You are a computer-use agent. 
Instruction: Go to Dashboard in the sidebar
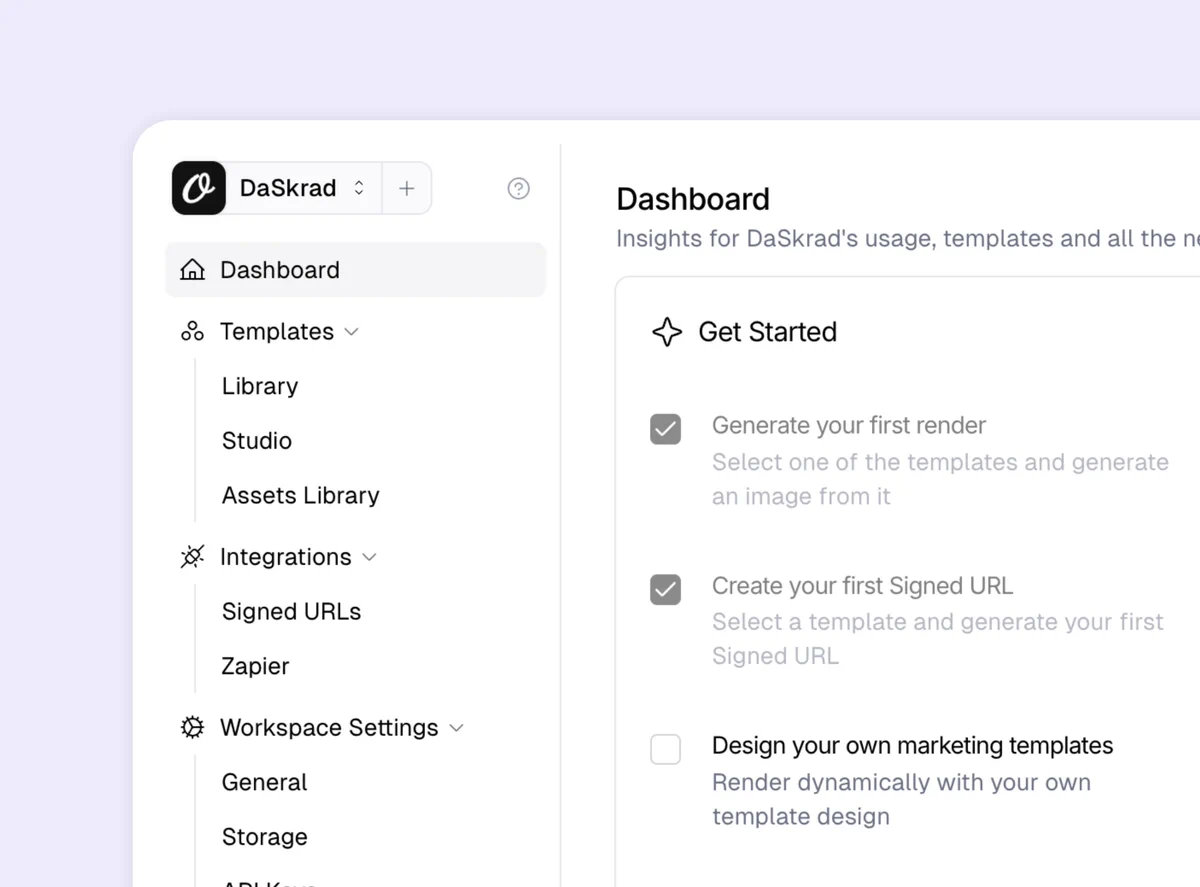tap(356, 270)
